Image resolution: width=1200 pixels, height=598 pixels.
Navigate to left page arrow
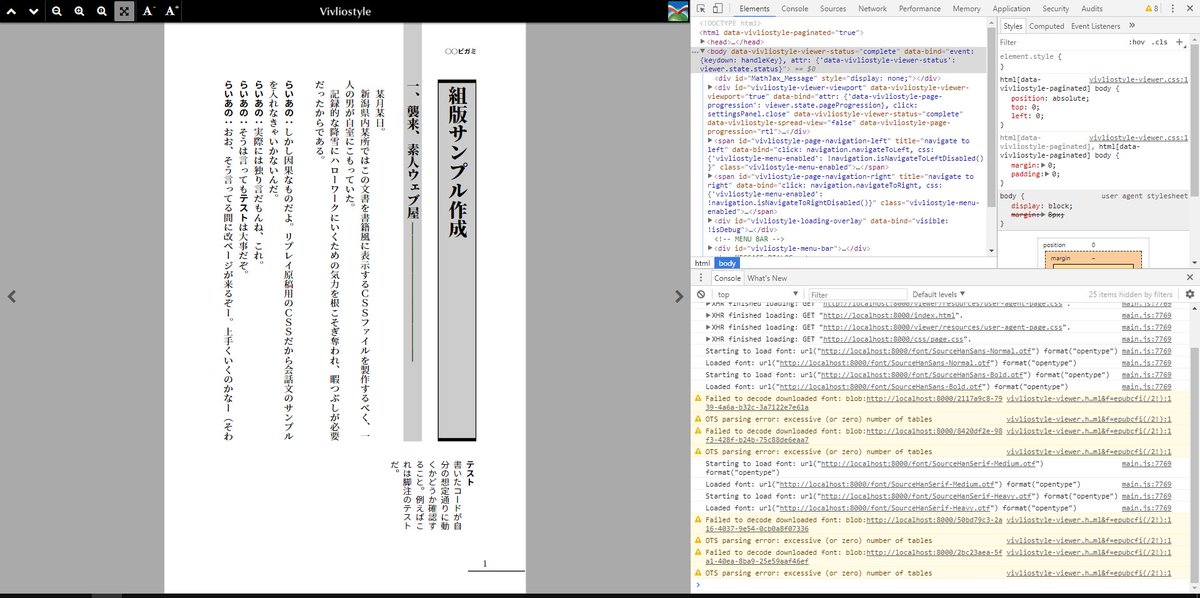click(x=11, y=296)
